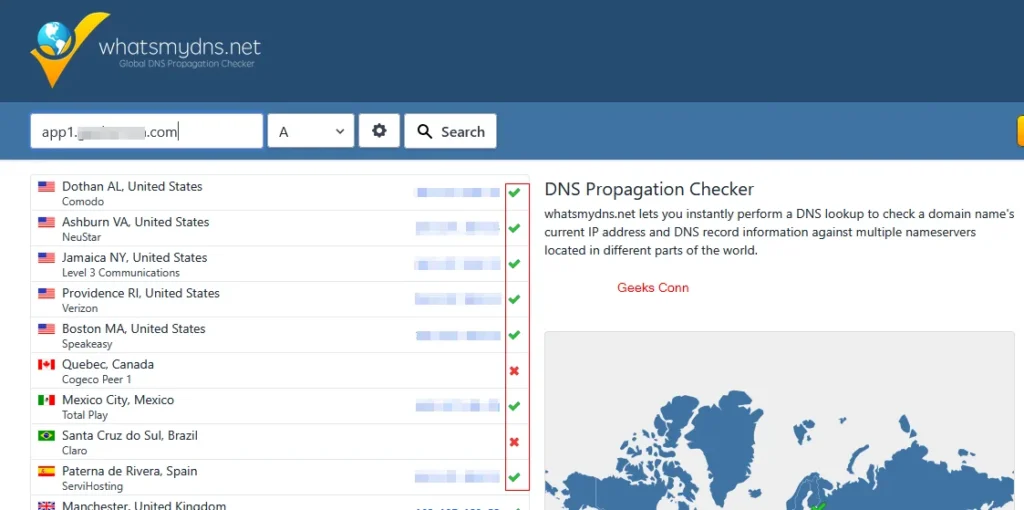Click the US flag beside Providence RI

pyautogui.click(x=46, y=293)
